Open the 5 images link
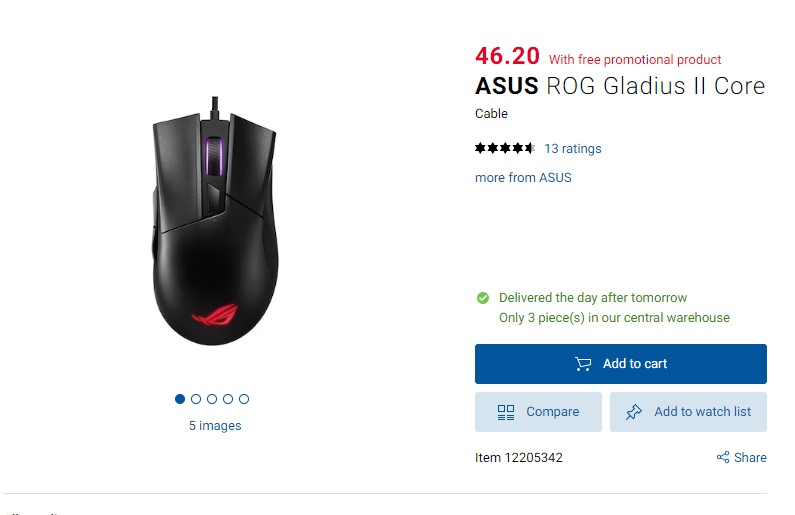 pos(215,426)
